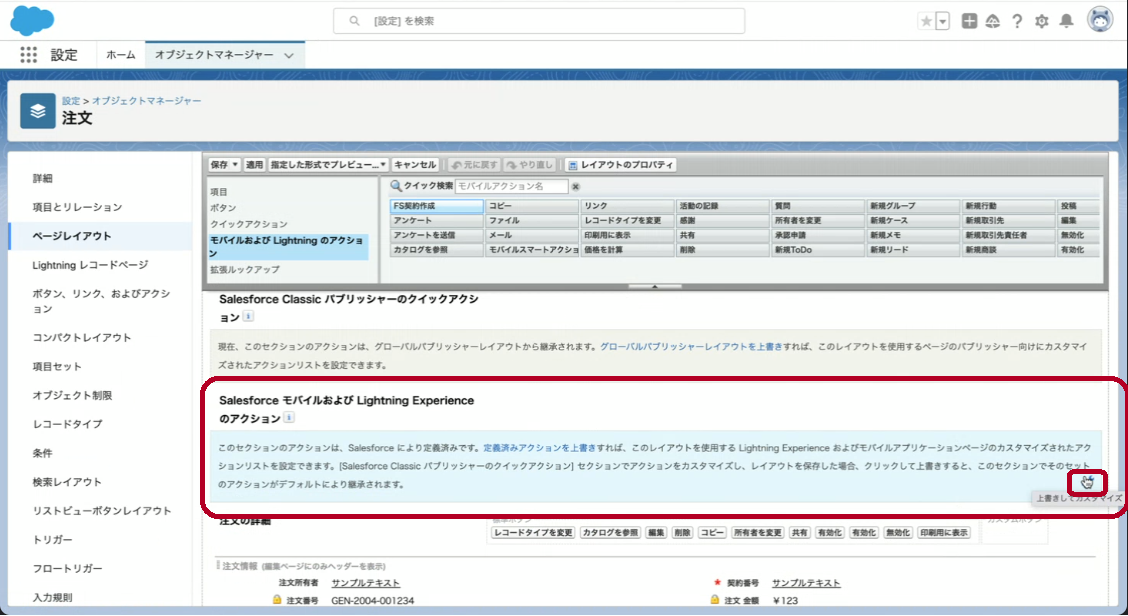Select the 新規ToDo palette action
The width and height of the screenshot is (1128, 616).
[x=817, y=250]
